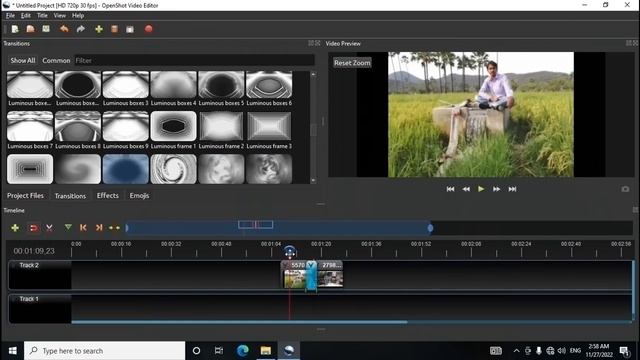640x360 pixels.
Task: Click the timeline horizontal scrollbar
Action: click(239, 322)
